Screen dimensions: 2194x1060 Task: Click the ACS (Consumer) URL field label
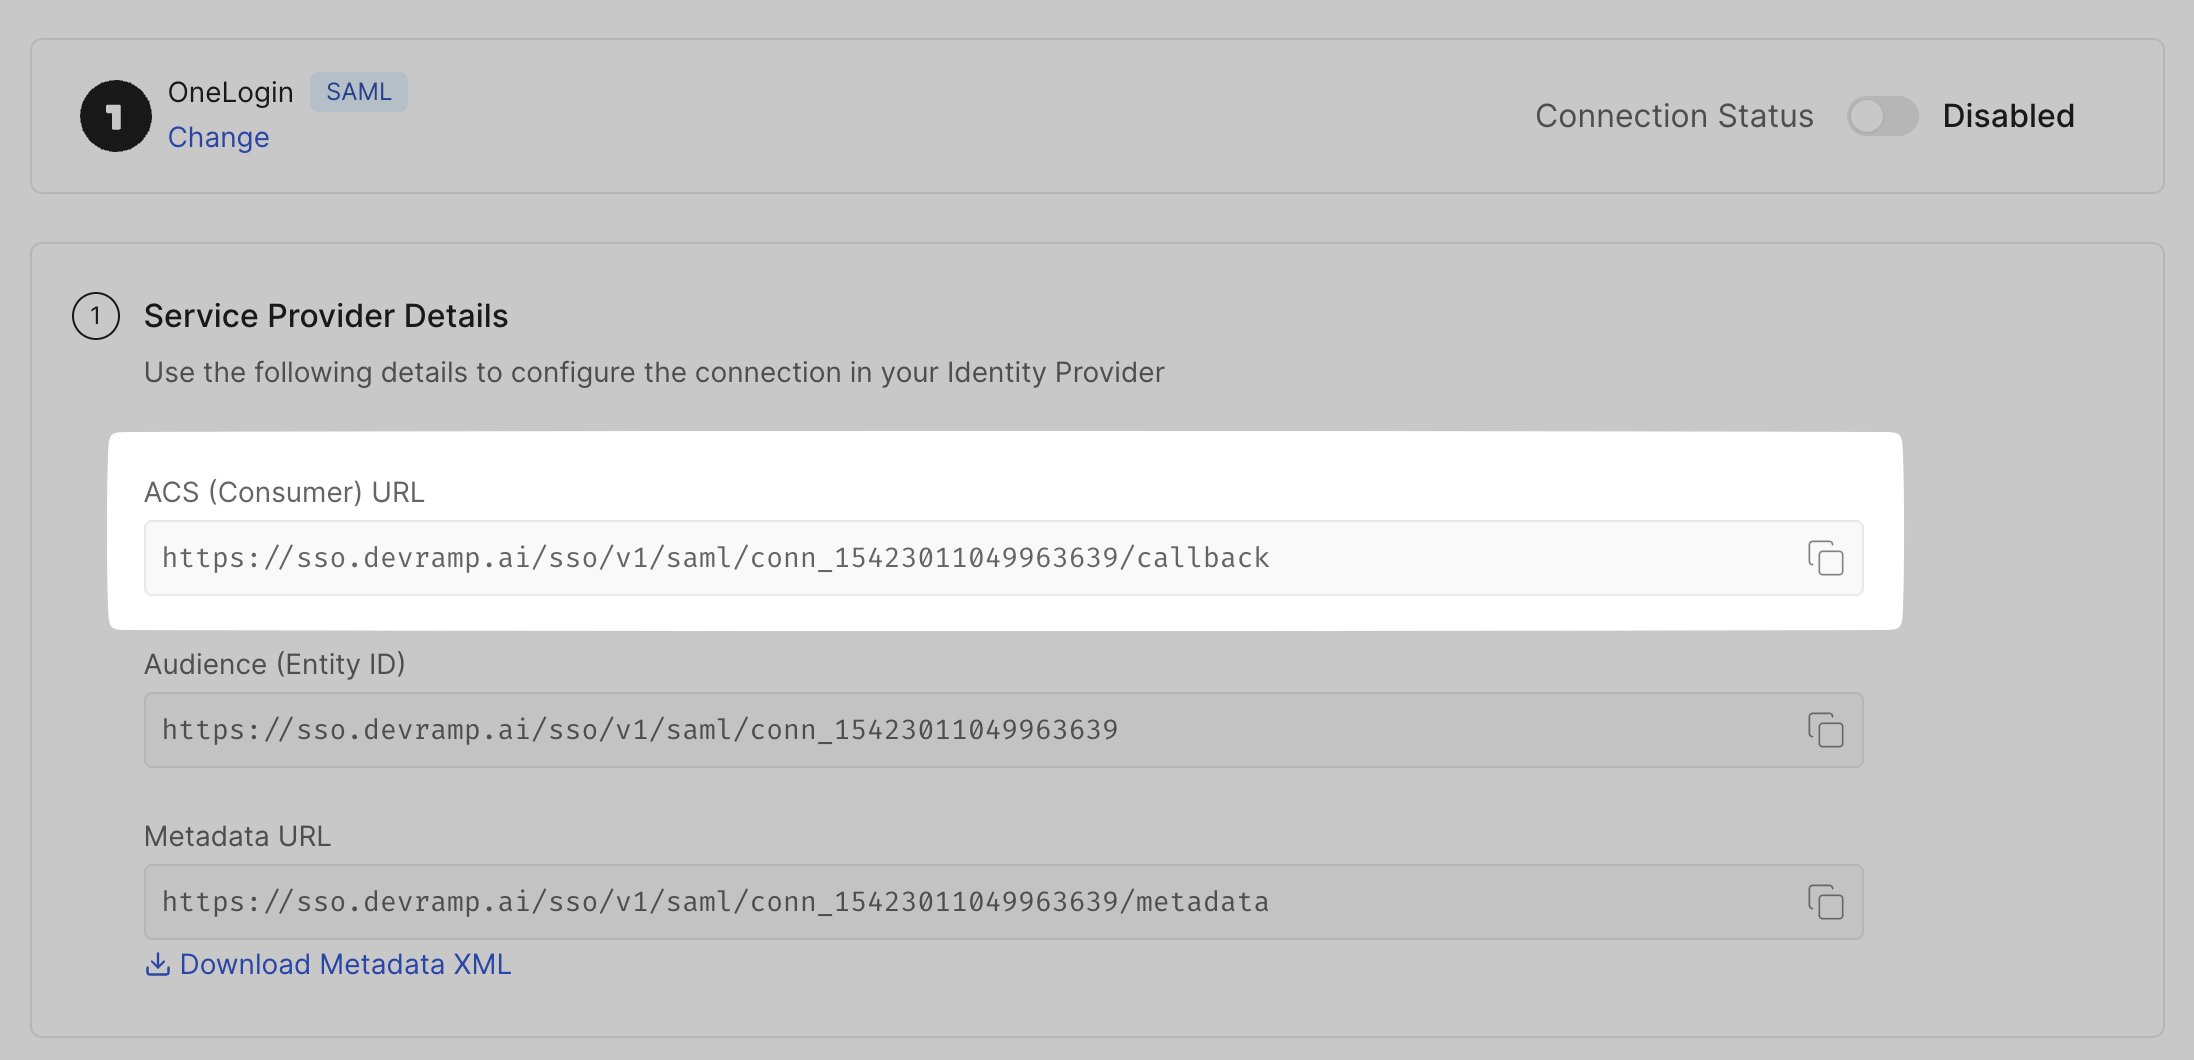(284, 491)
